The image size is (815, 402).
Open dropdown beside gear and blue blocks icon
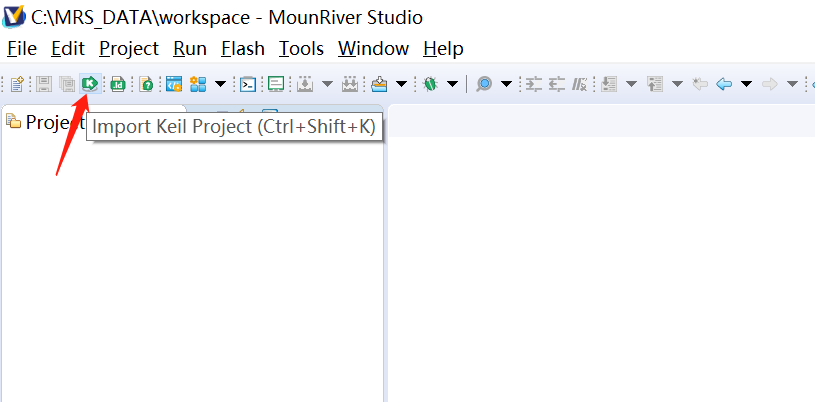point(220,84)
